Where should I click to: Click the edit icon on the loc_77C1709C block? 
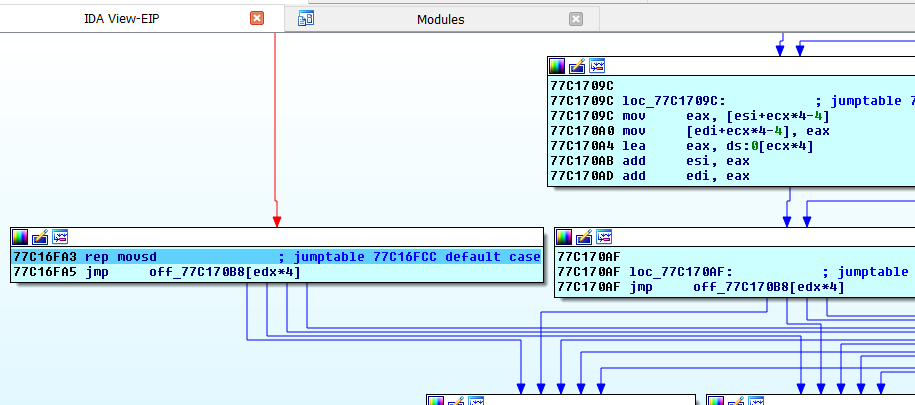pos(577,66)
